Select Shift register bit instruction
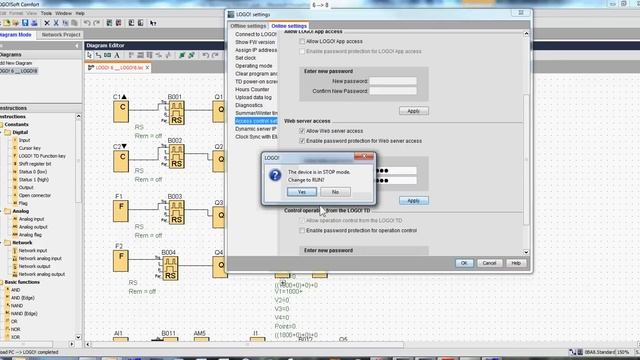The width and height of the screenshot is (640, 360). pyautogui.click(x=35, y=164)
